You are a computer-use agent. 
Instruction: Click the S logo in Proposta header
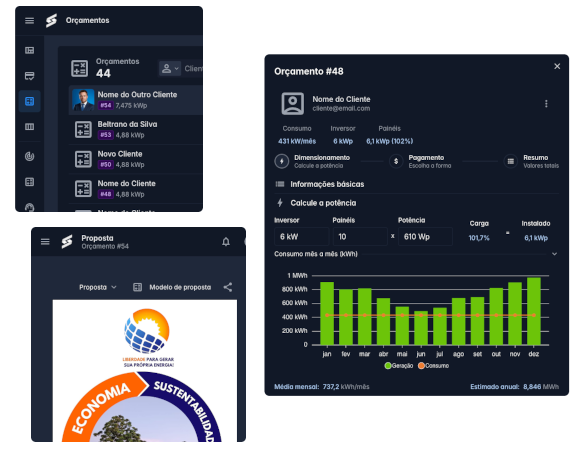(67, 242)
